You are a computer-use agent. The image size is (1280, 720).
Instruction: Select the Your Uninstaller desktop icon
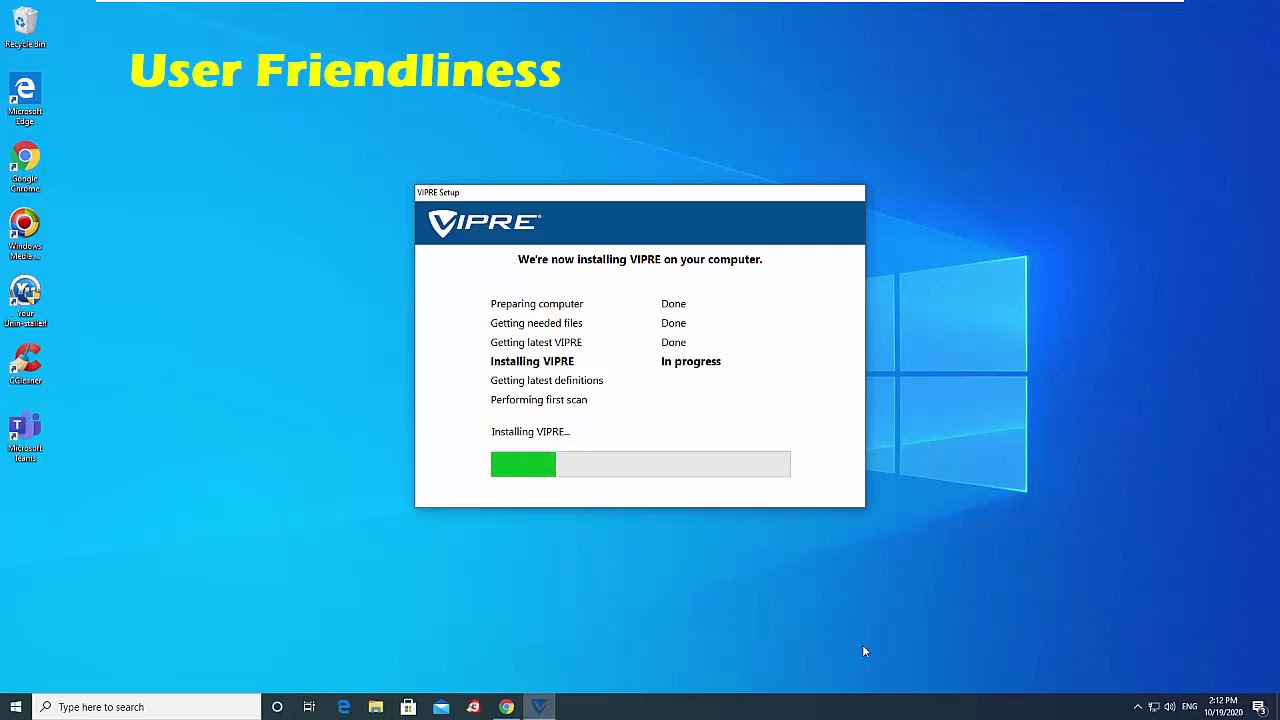point(25,303)
